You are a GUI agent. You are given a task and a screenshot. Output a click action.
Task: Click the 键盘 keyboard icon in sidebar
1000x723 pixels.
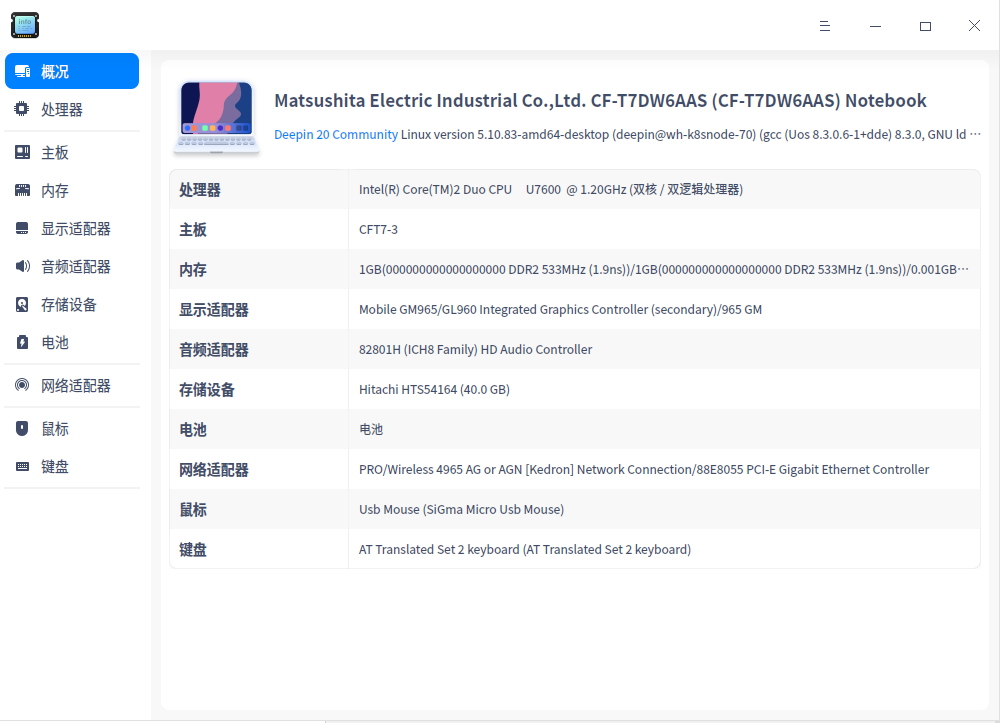(x=21, y=466)
